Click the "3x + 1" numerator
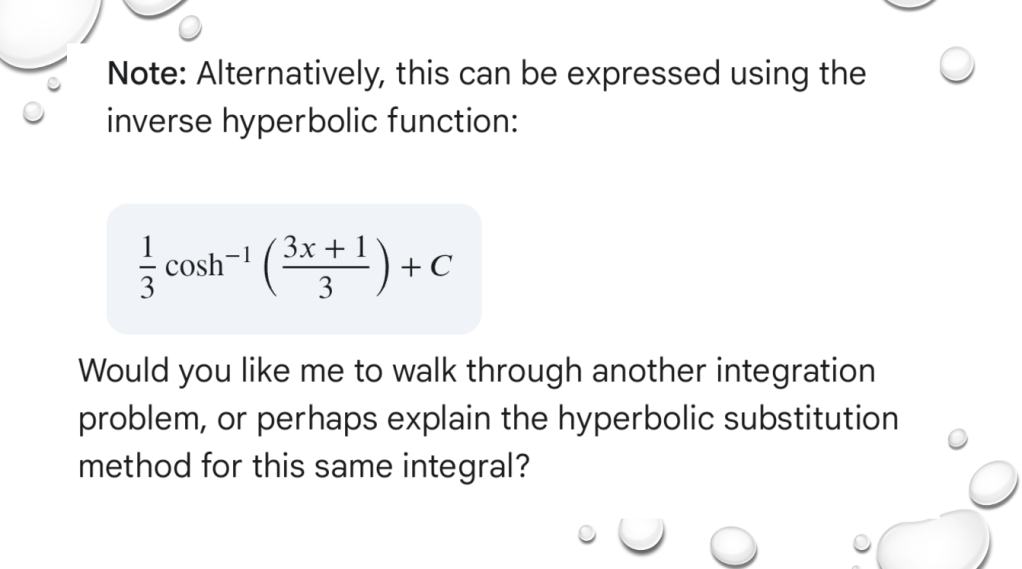Image resolution: width=1022 pixels, height=569 pixels. 325,246
